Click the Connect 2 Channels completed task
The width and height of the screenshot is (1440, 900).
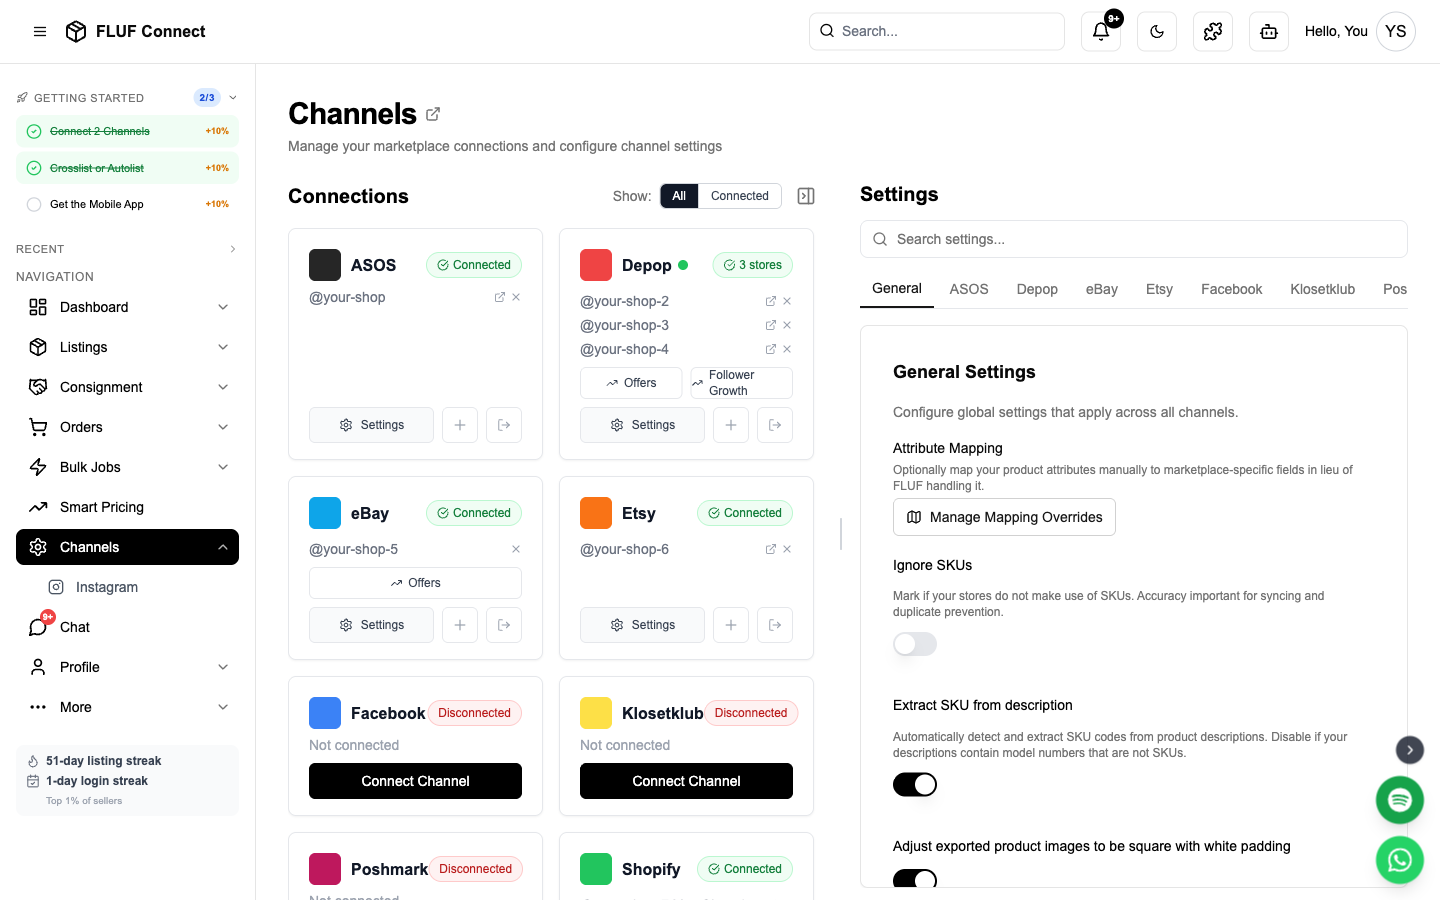[x=127, y=131]
